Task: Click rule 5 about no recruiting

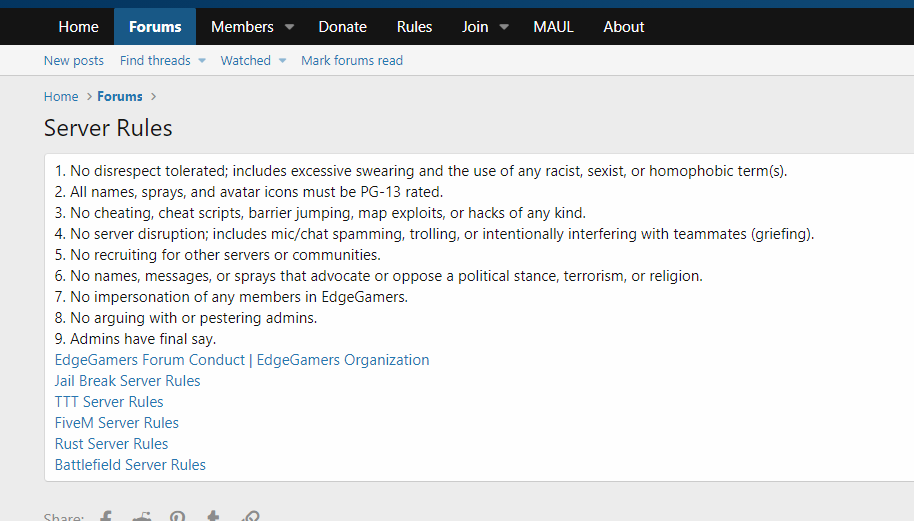Action: click(x=217, y=255)
